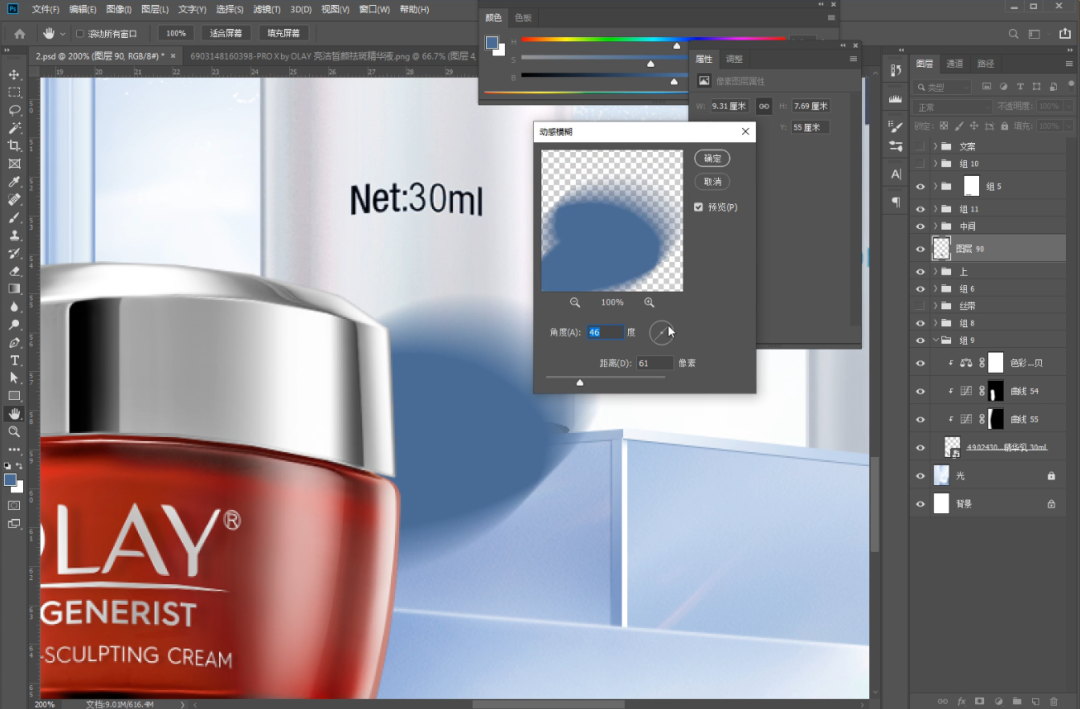This screenshot has height=709, width=1080.
Task: Click 确定 in motion blur dialog
Action: click(x=712, y=158)
